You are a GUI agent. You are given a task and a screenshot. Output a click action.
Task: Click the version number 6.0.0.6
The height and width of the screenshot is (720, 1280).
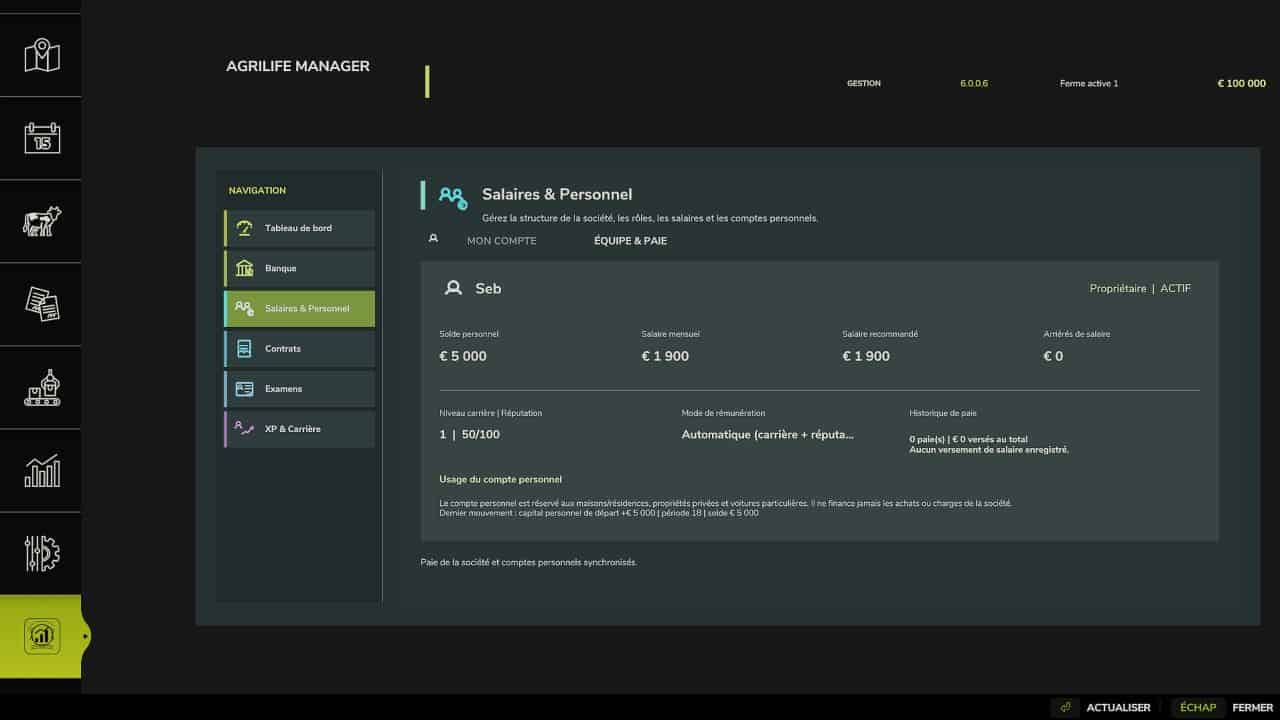click(974, 83)
